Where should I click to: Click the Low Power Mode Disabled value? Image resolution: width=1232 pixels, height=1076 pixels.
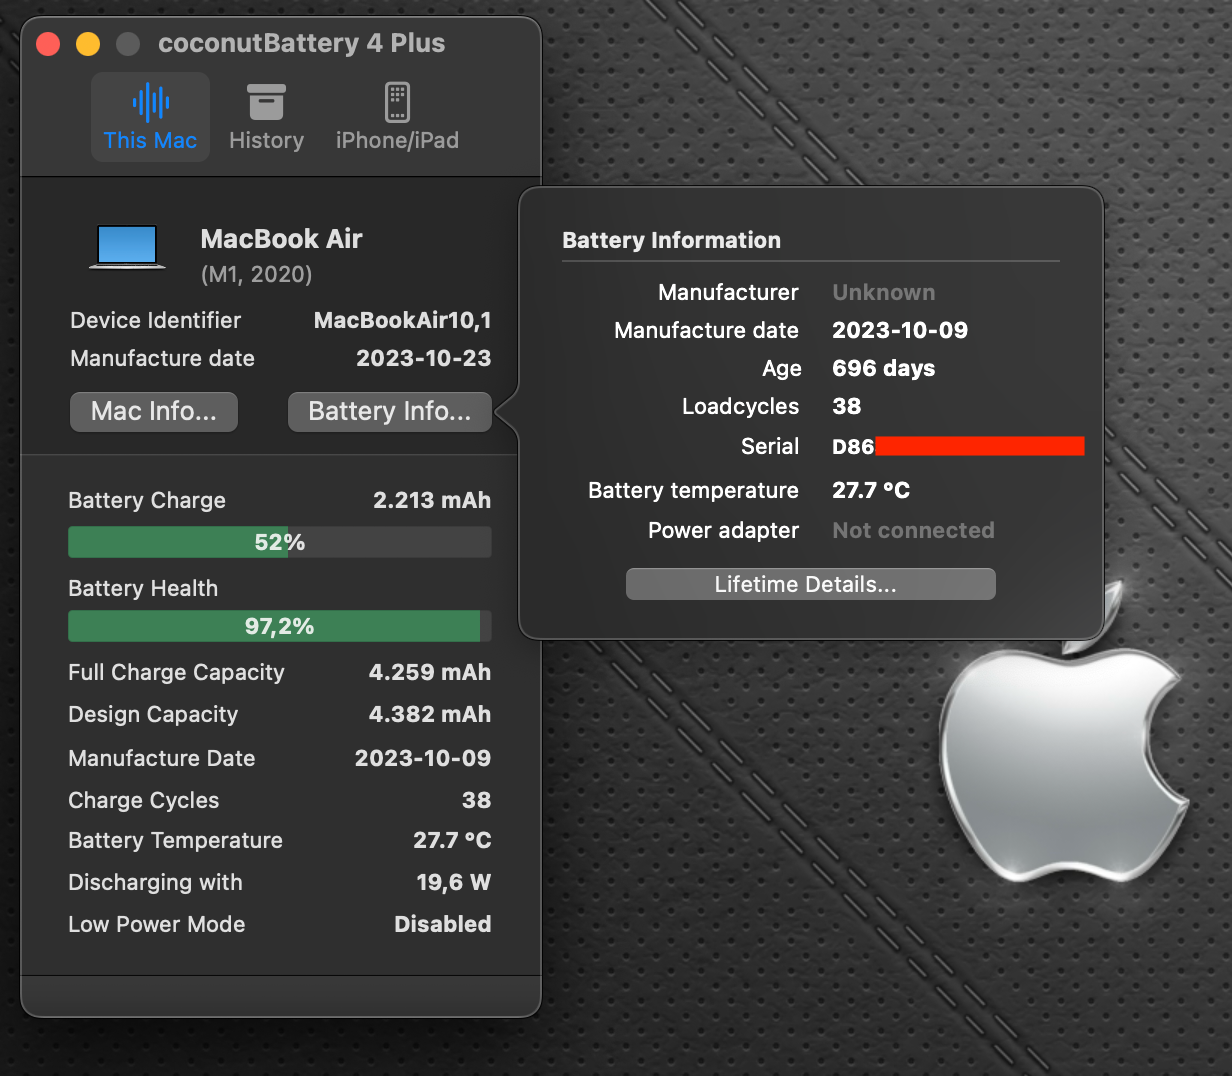[x=443, y=924]
